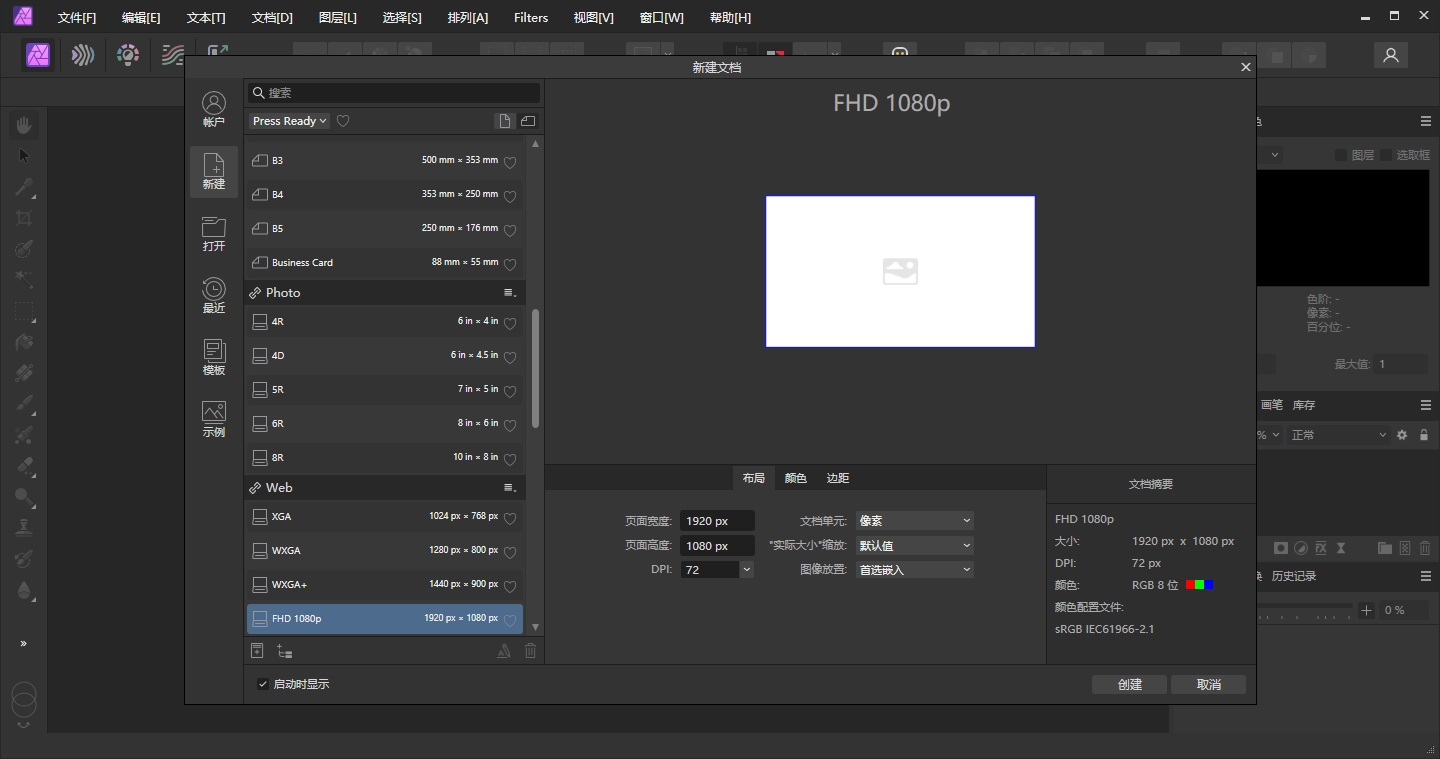Viewport: 1440px width, 759px height.
Task: Click the delete preset trash icon
Action: 531,651
